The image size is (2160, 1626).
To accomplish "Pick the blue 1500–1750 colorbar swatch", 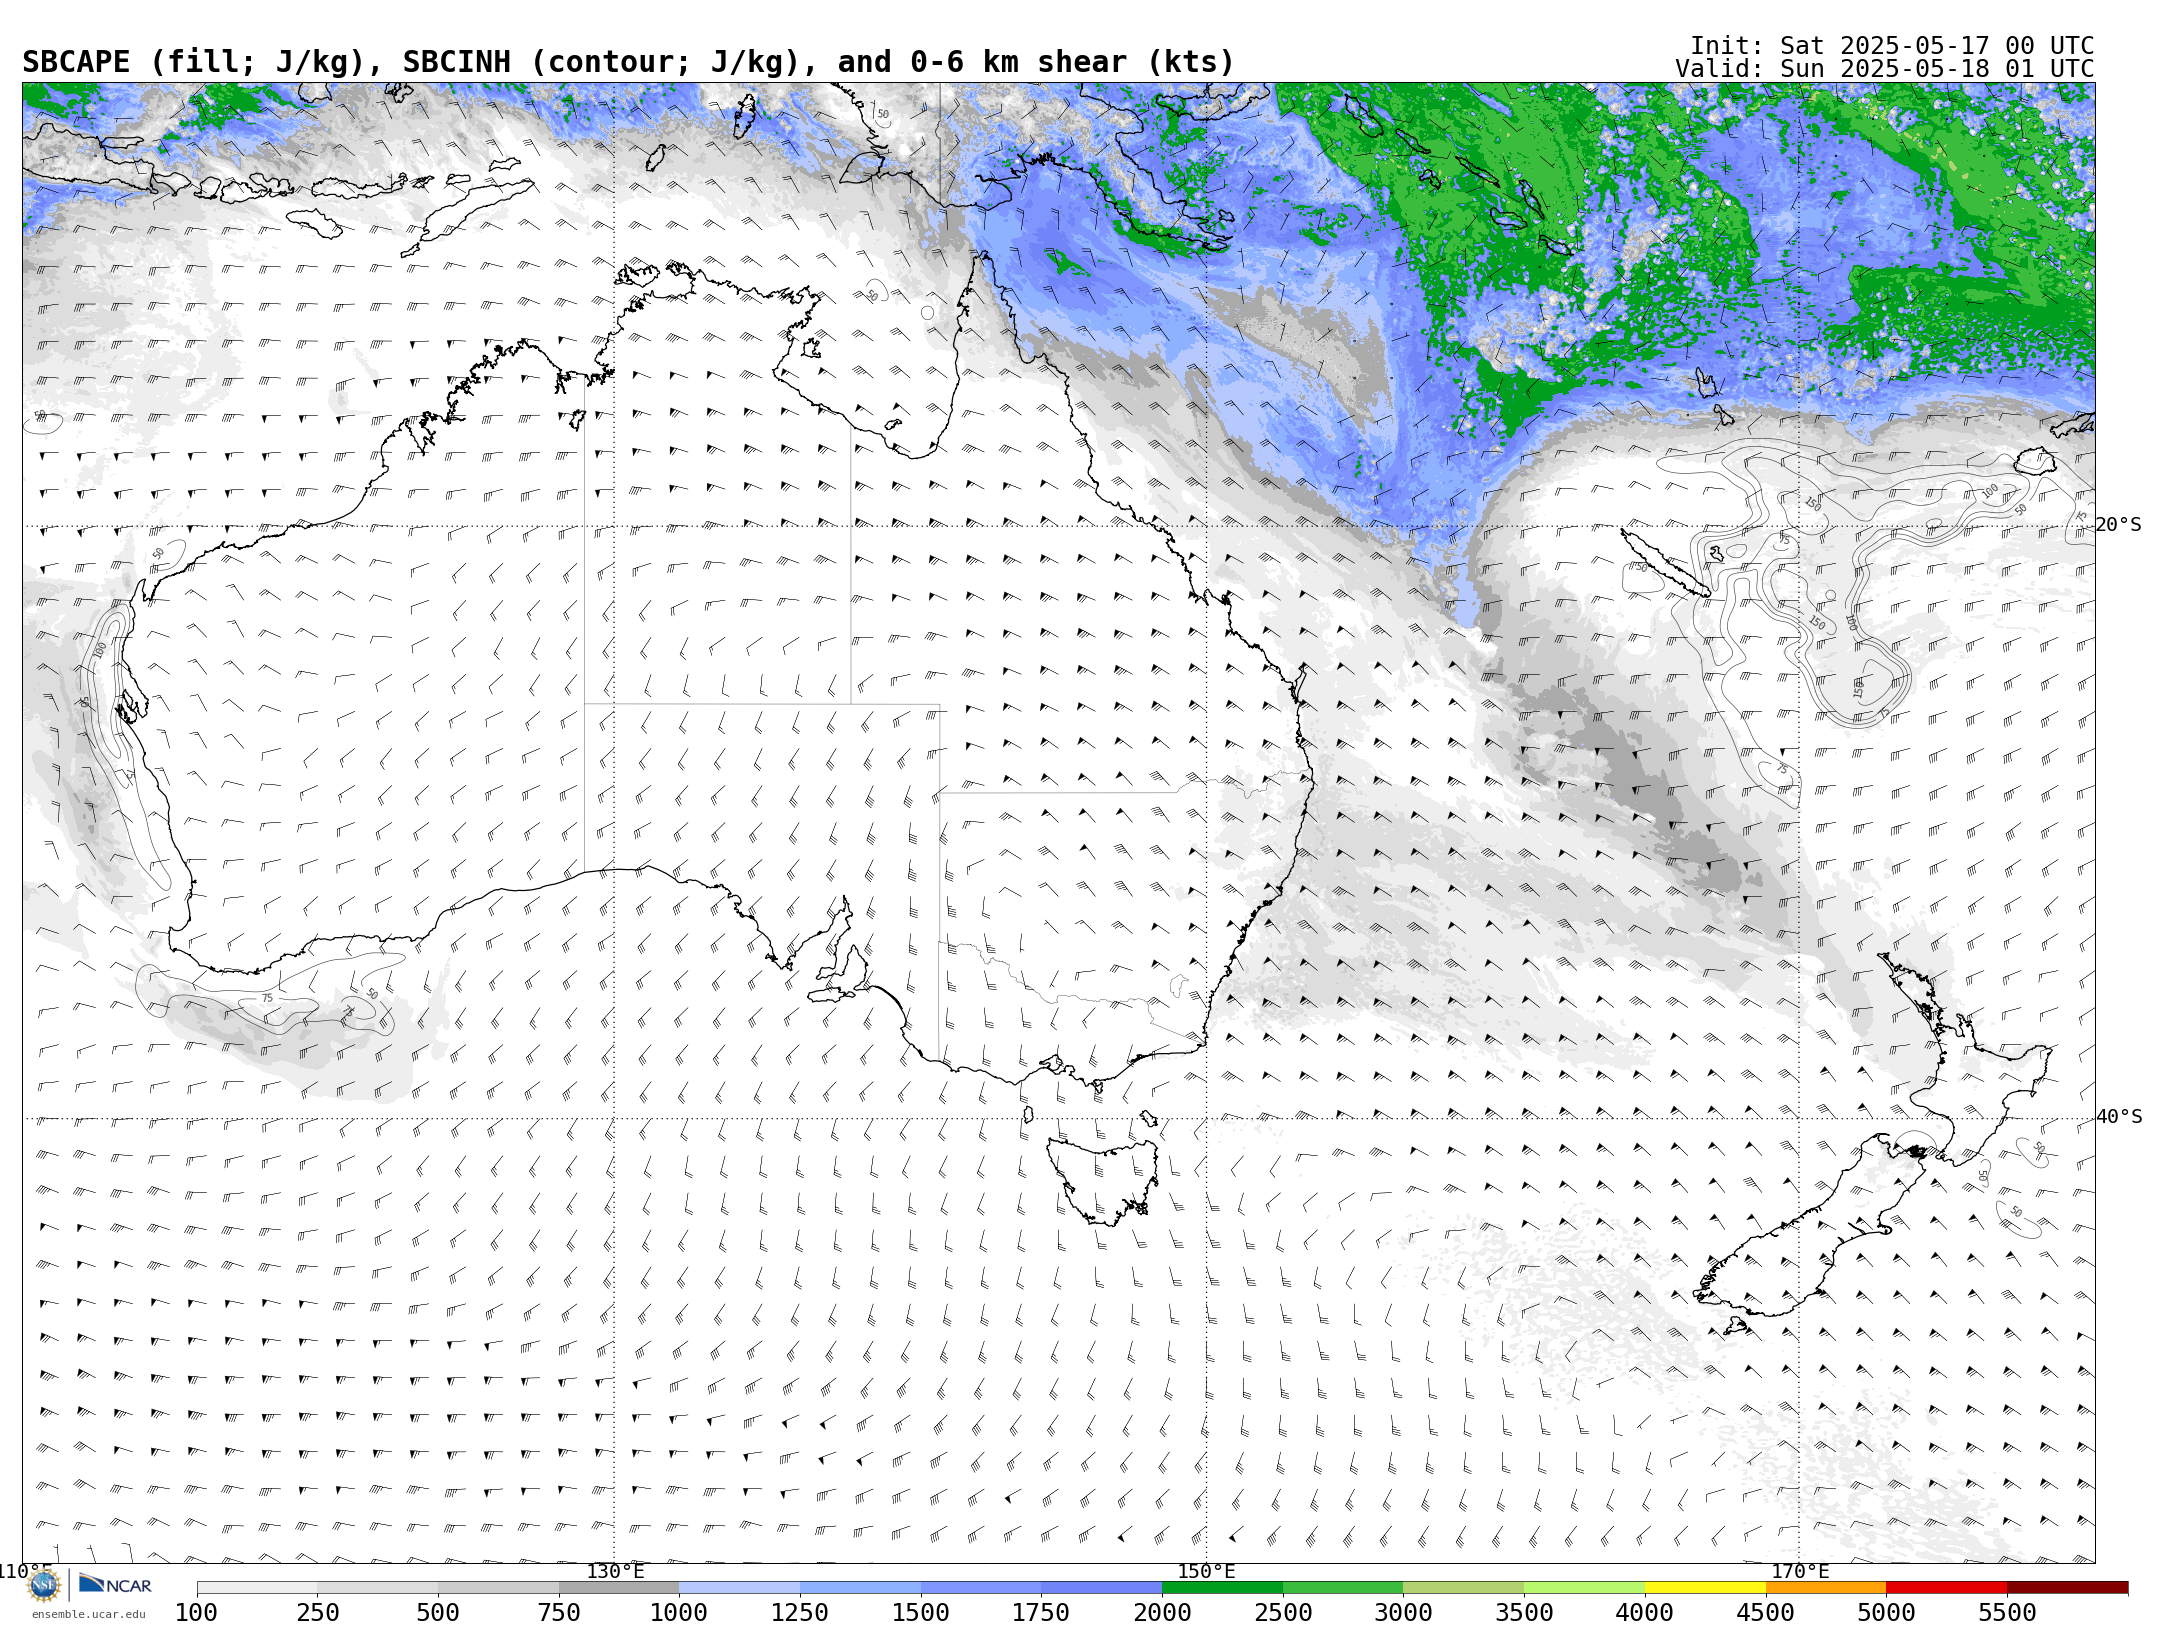I will click(x=981, y=1588).
